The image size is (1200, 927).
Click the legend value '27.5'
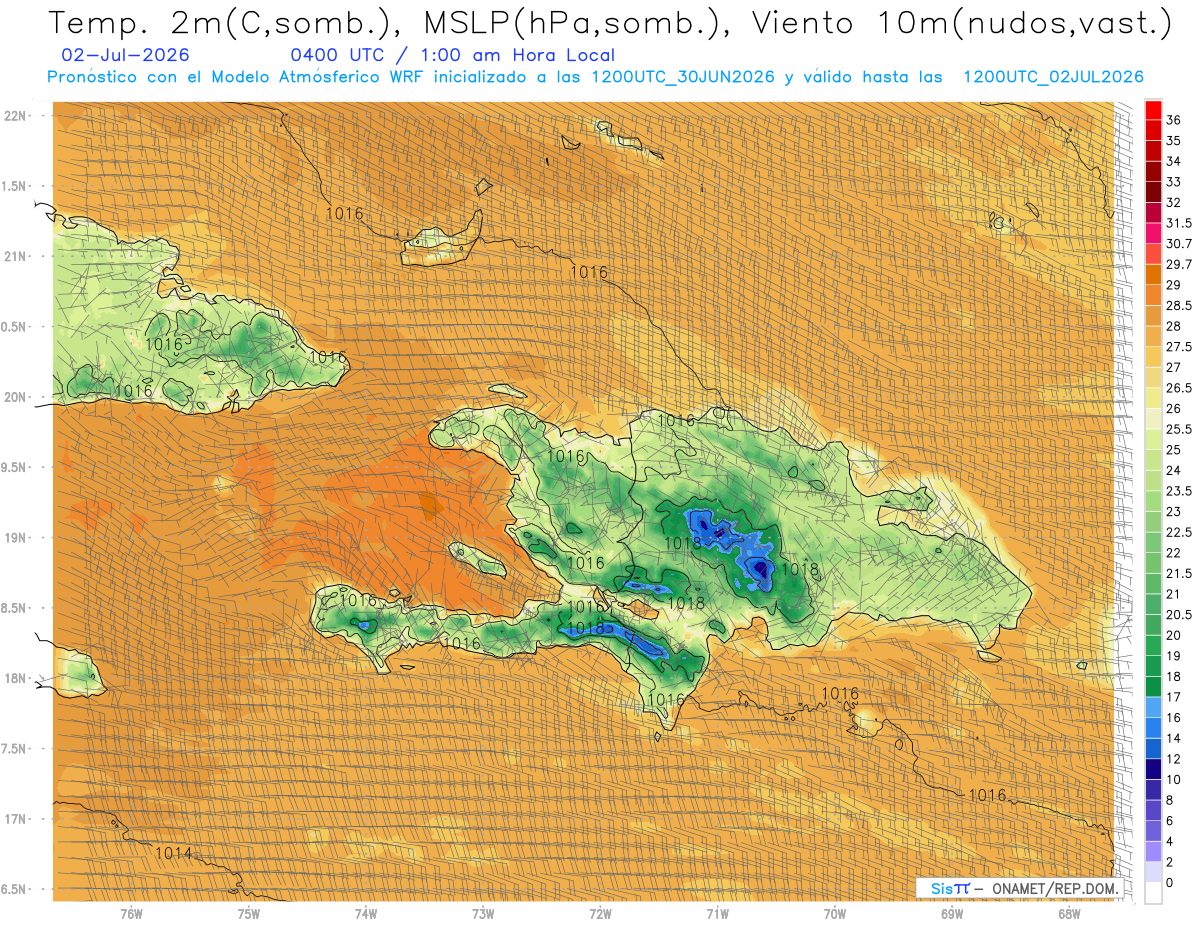click(x=1179, y=347)
